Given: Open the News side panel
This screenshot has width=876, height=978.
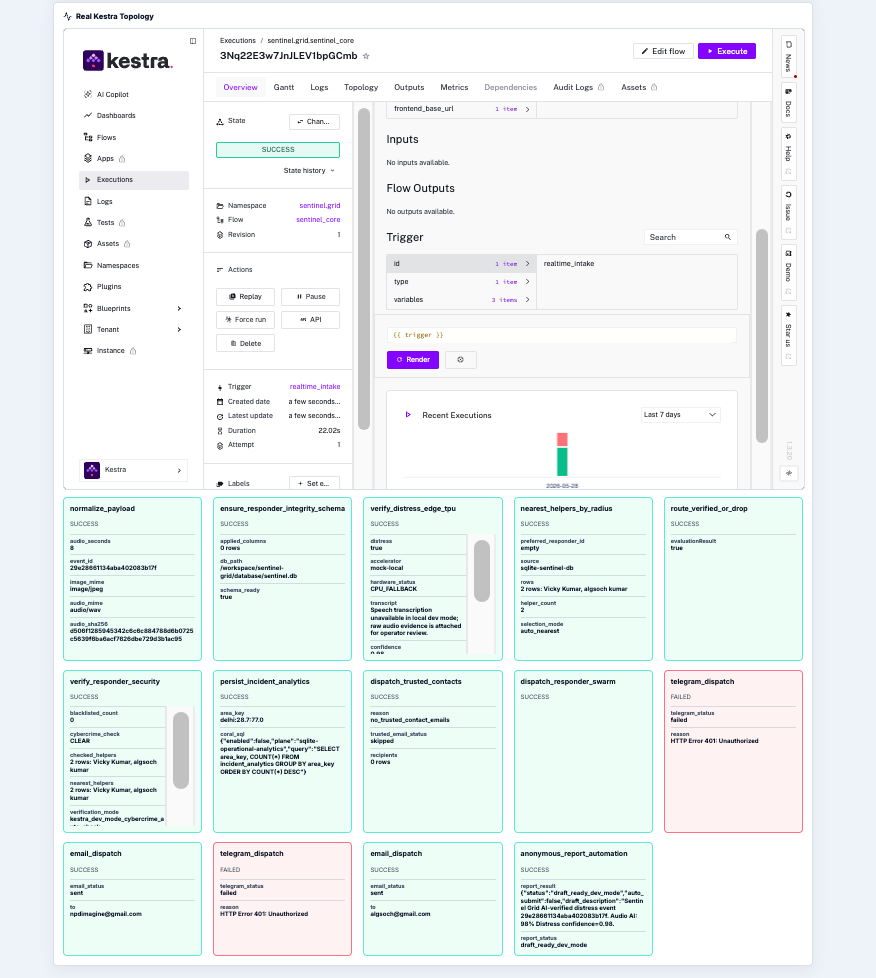Looking at the screenshot, I should pyautogui.click(x=789, y=56).
